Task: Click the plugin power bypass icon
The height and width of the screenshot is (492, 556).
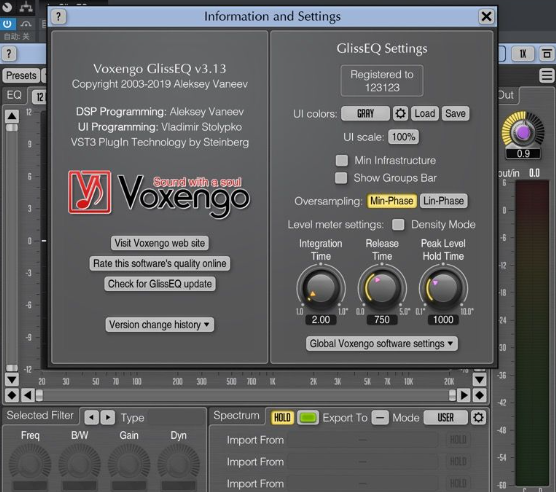Action: click(7, 24)
